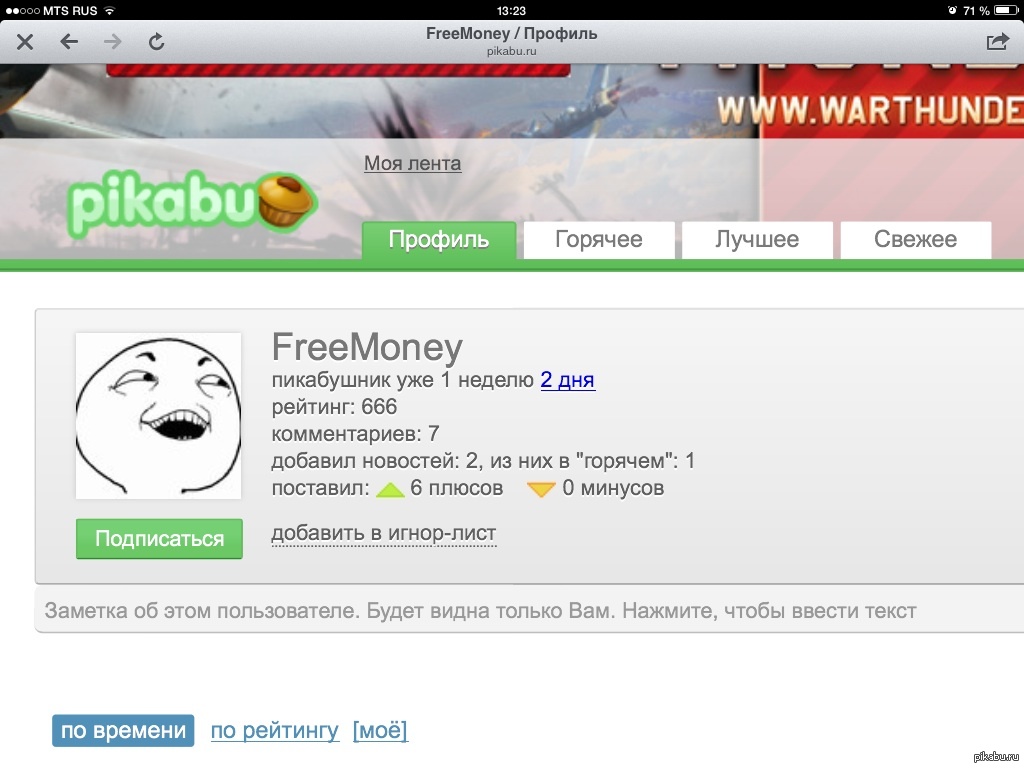Go back using the left arrow icon

pos(69,42)
